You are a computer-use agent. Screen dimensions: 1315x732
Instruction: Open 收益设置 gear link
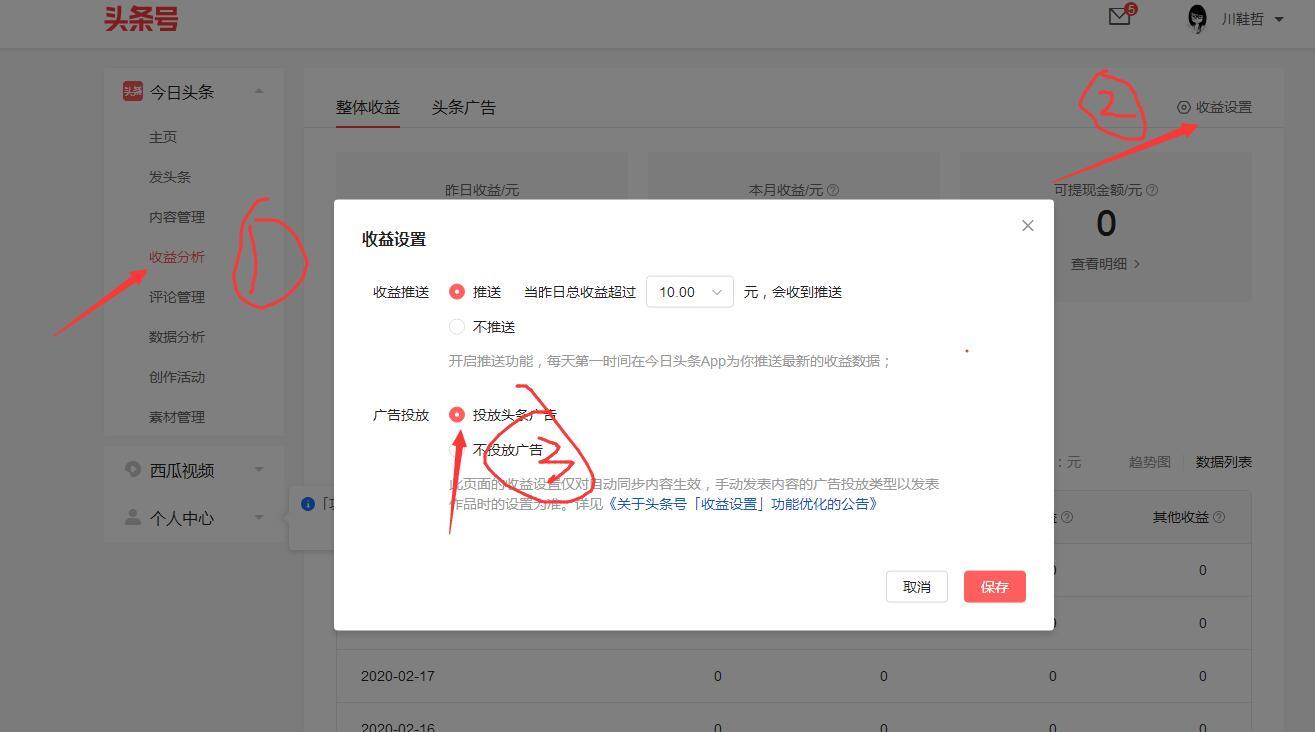click(x=1214, y=107)
